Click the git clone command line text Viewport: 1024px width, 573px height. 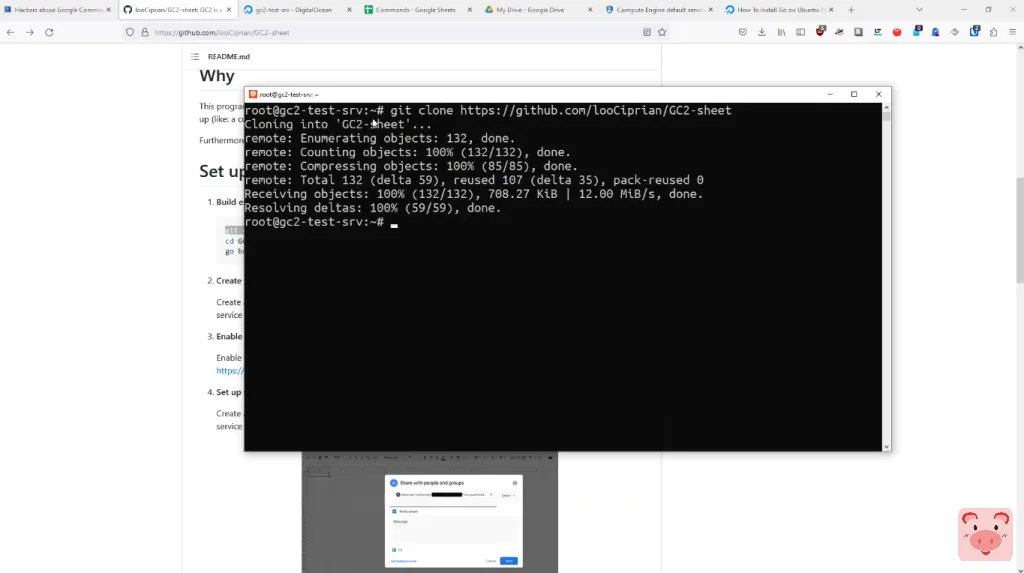pyautogui.click(x=560, y=110)
